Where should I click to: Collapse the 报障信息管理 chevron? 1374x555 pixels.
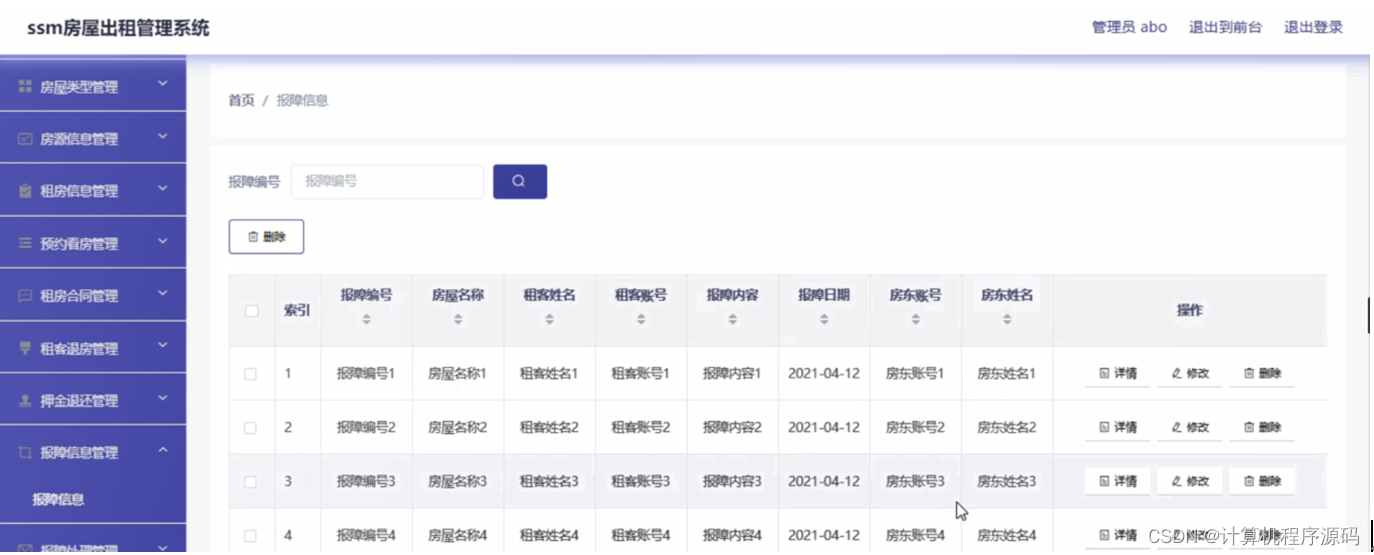[x=163, y=451]
